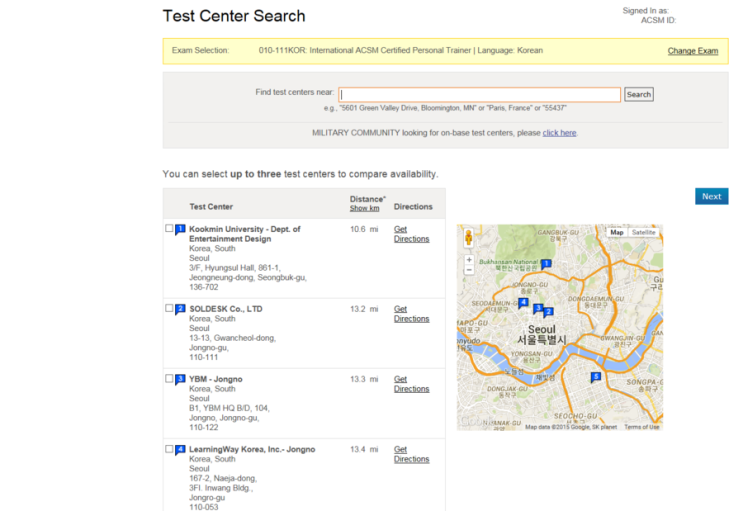This screenshot has width=743, height=511.
Task: Click the Street View pegman icon
Action: (469, 239)
